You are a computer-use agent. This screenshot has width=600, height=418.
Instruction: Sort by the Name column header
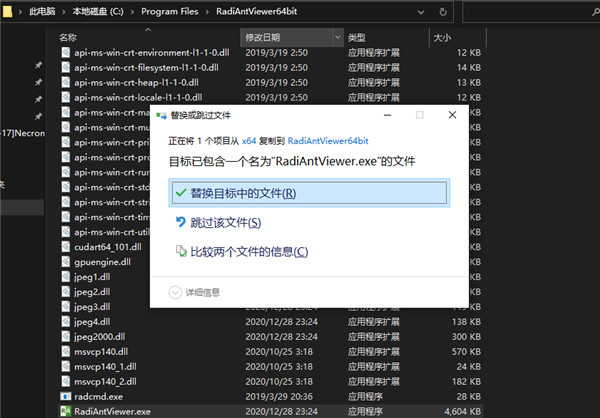point(68,38)
